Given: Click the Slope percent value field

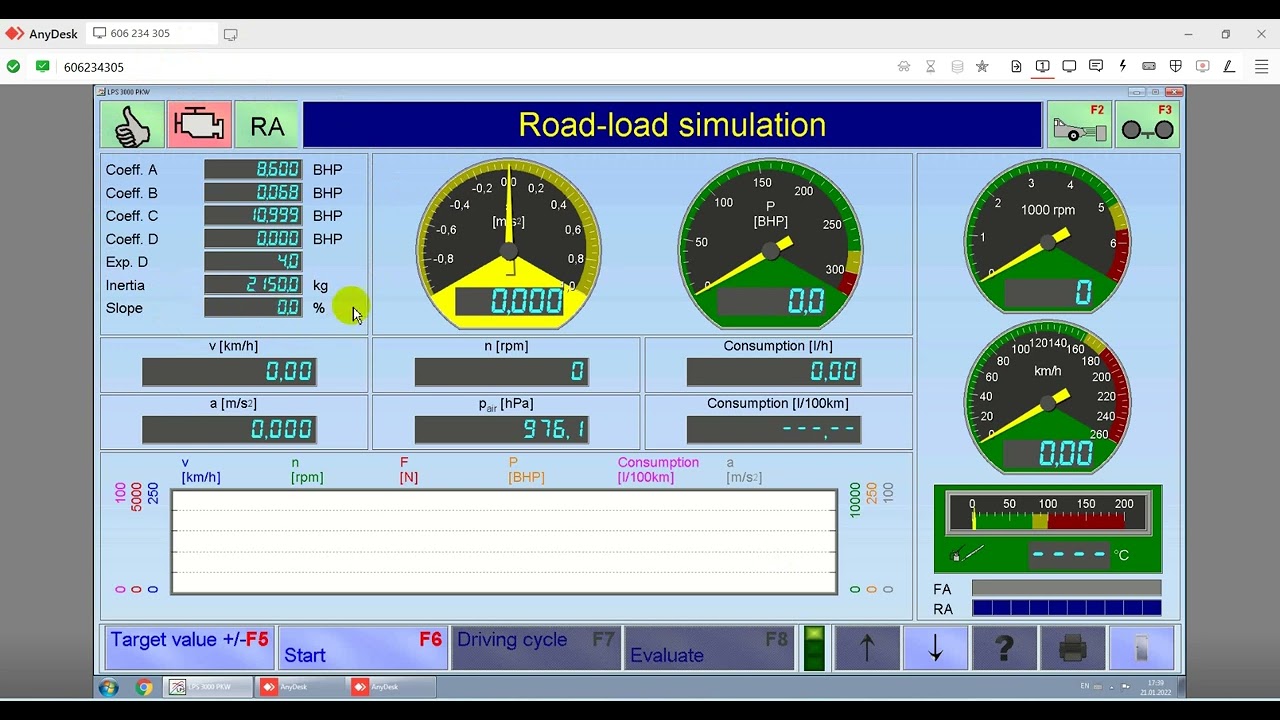Looking at the screenshot, I should [253, 308].
